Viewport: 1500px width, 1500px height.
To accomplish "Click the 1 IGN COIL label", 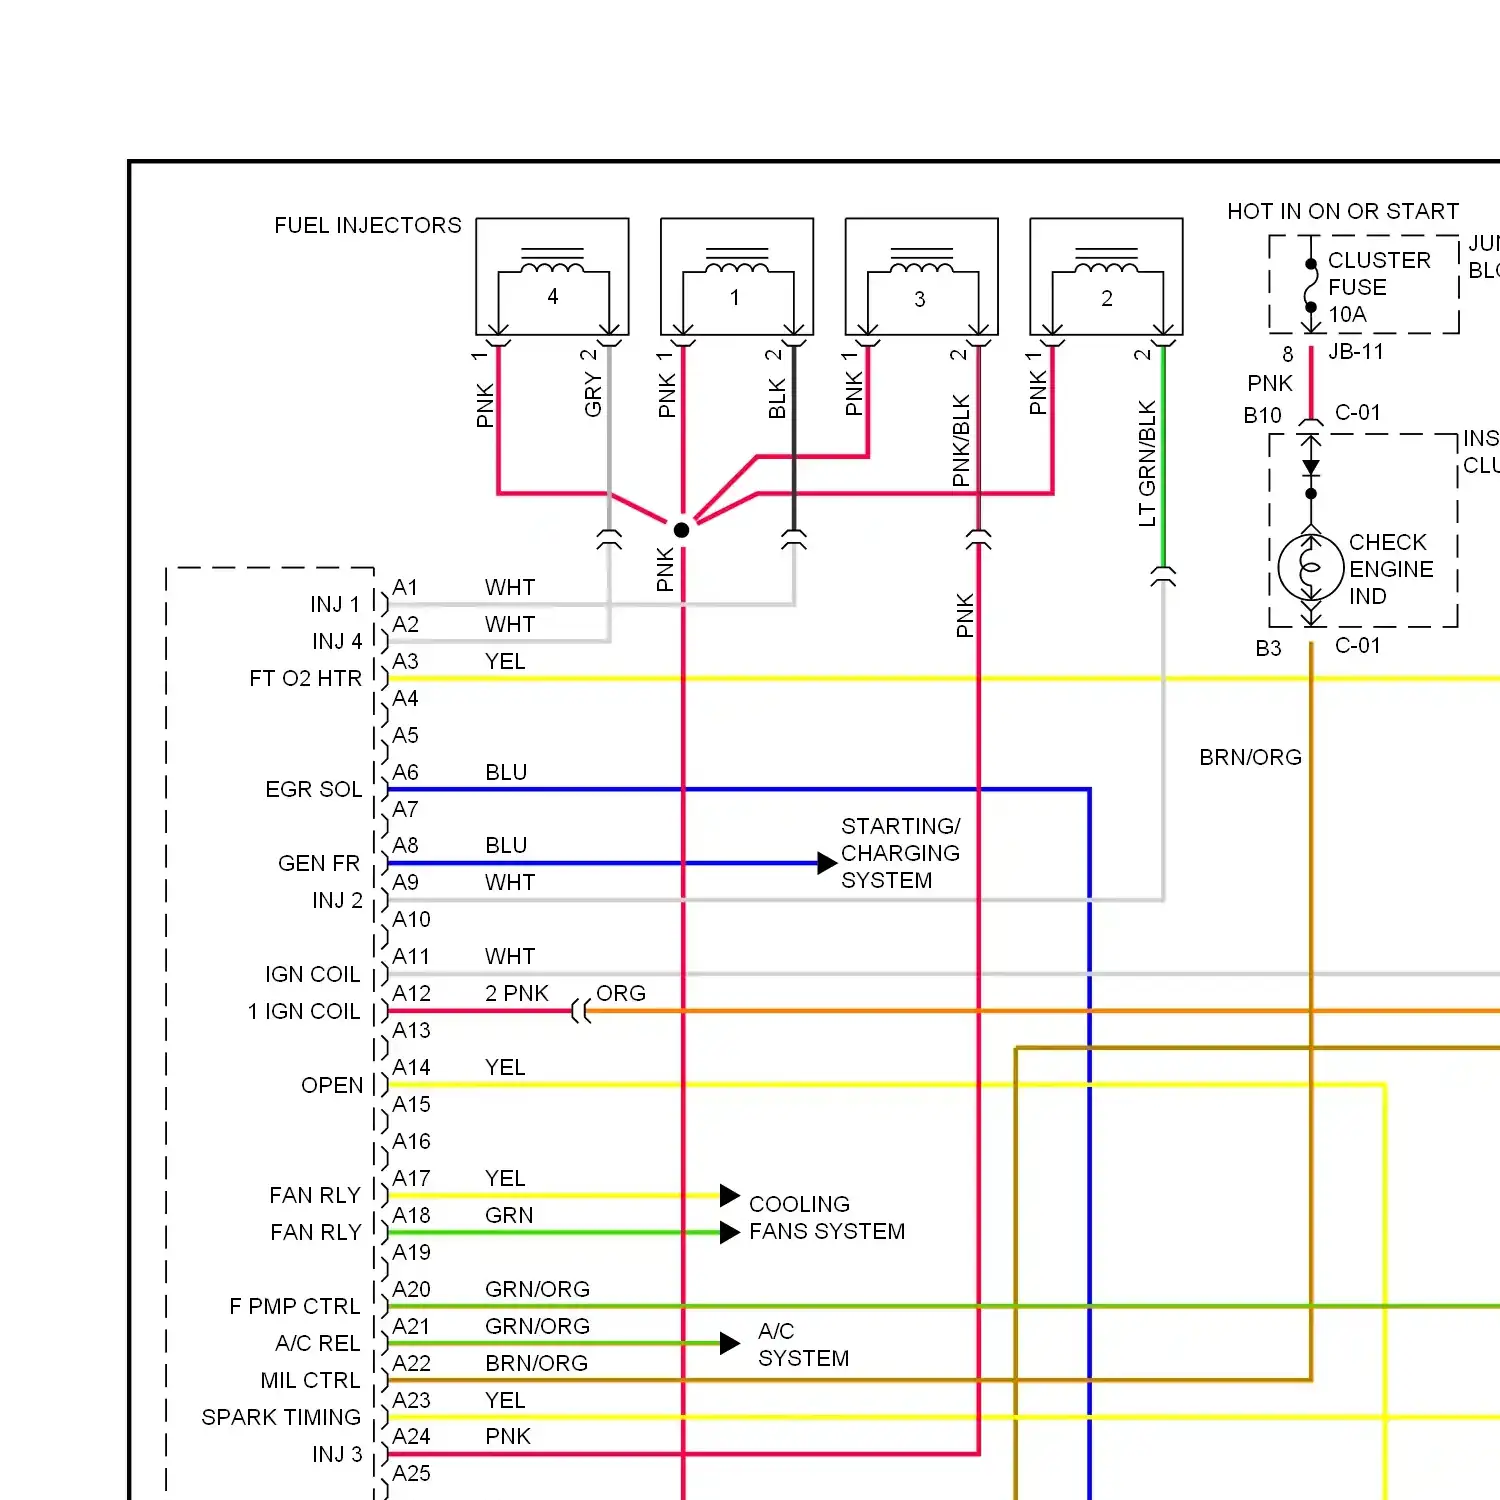I will (304, 1012).
